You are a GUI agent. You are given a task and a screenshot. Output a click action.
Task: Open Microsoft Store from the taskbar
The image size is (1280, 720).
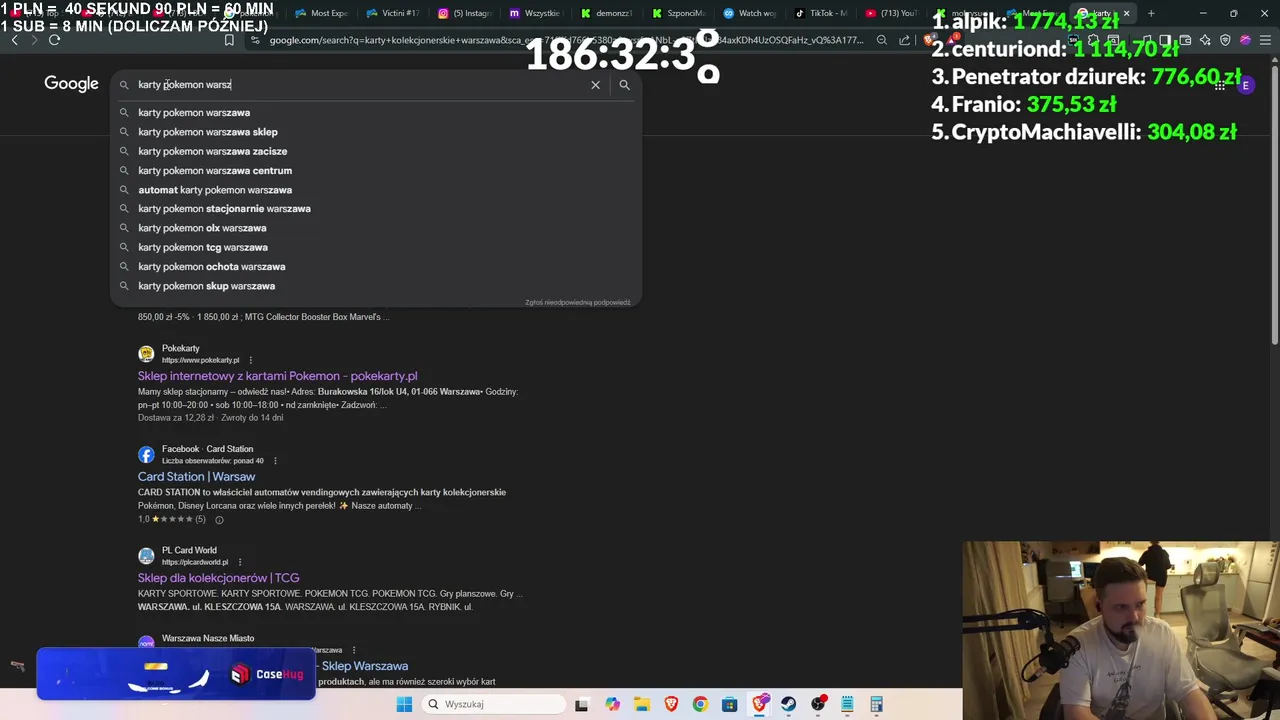[x=729, y=704]
